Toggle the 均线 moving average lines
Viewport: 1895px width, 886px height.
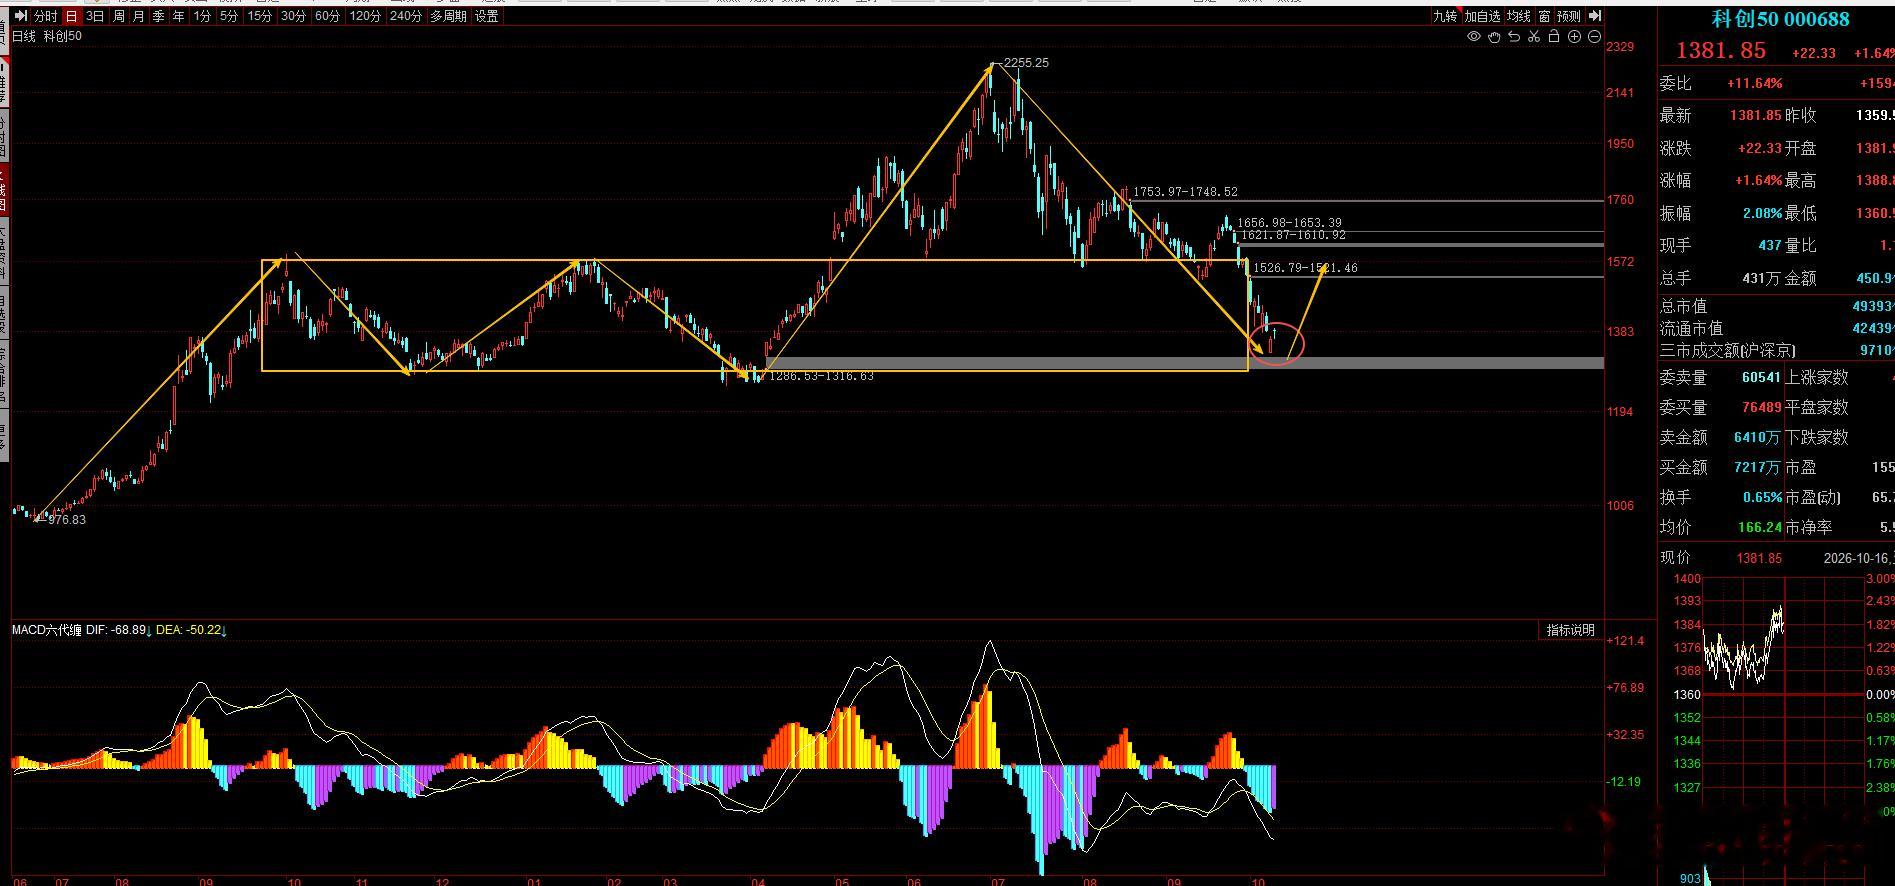pyautogui.click(x=1518, y=16)
